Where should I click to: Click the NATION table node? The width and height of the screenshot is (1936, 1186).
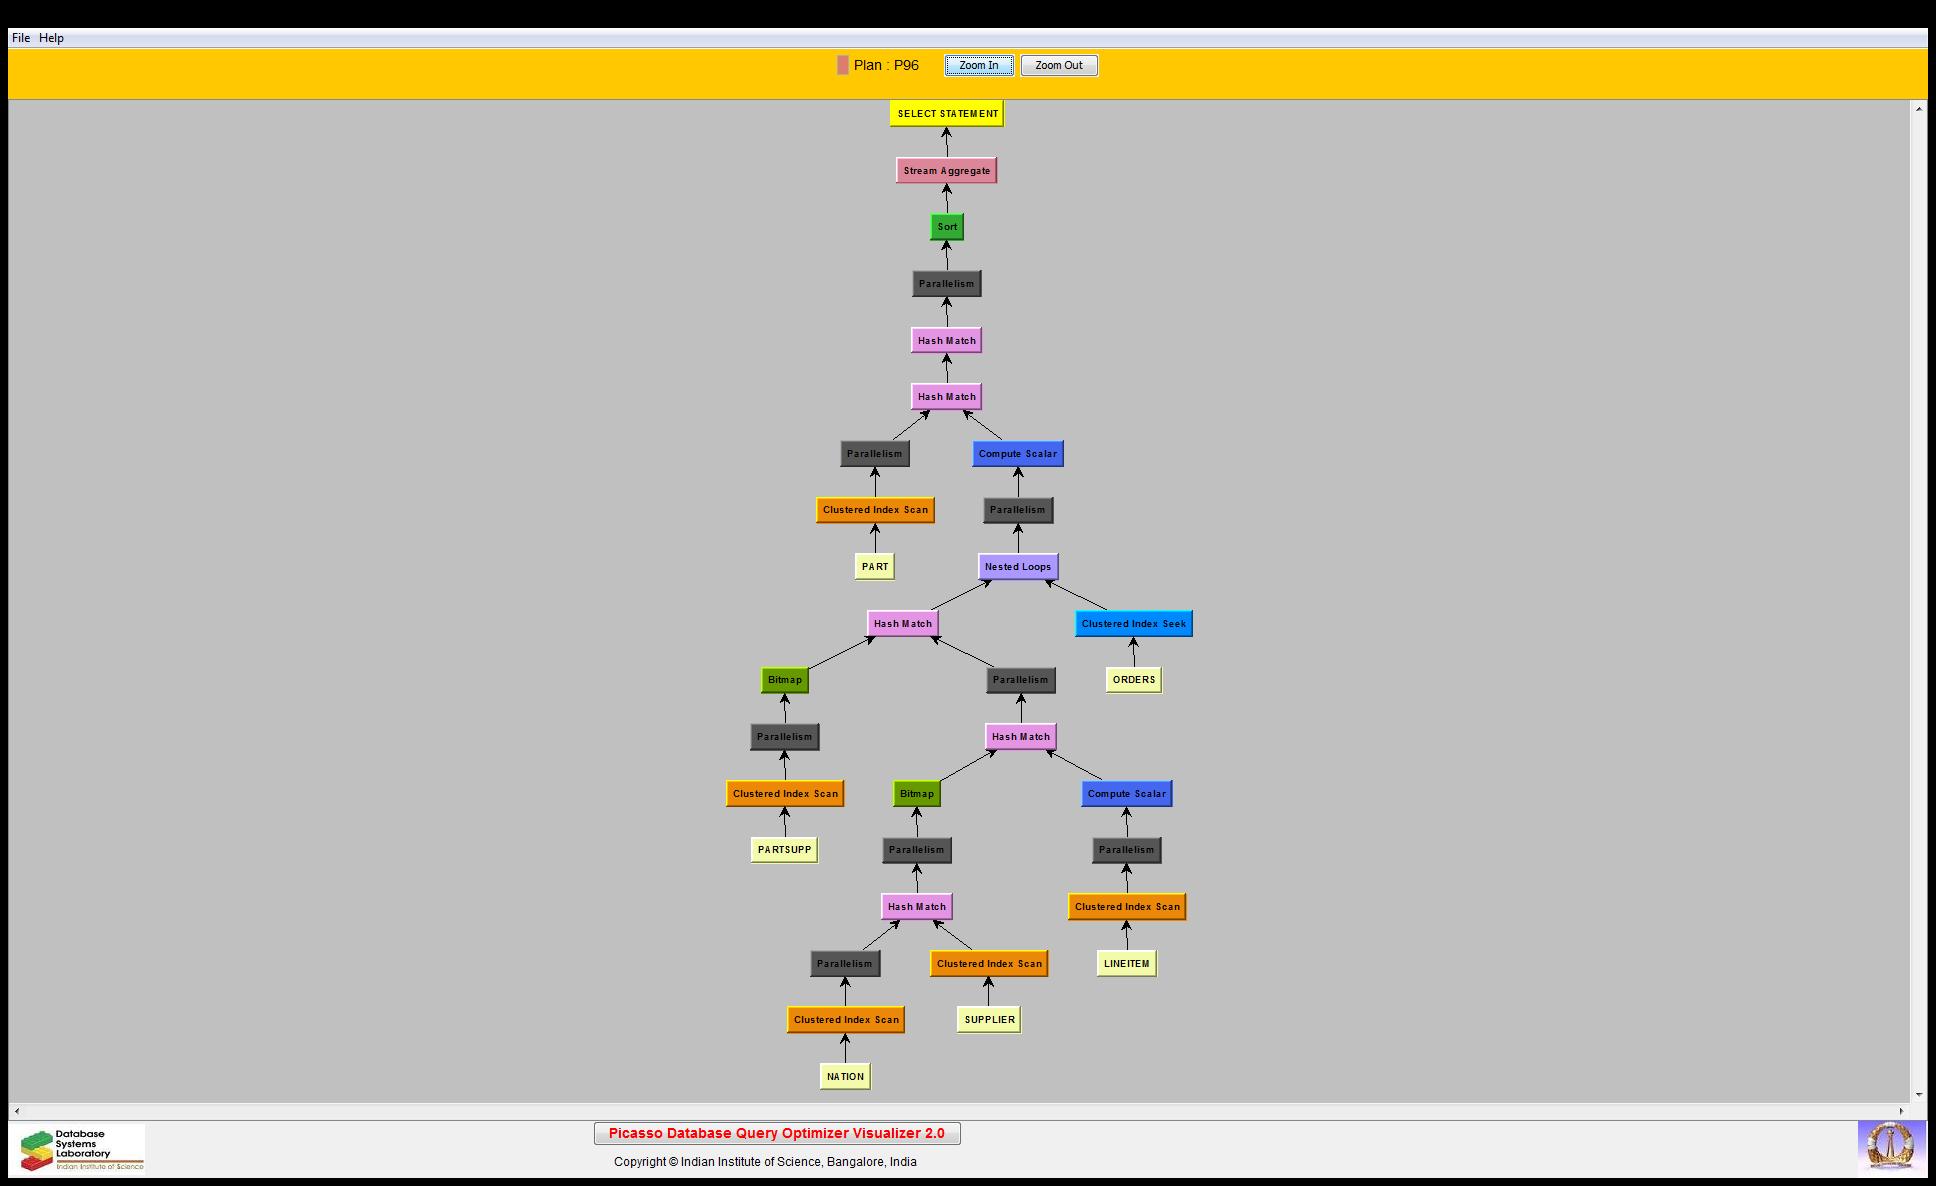844,1077
